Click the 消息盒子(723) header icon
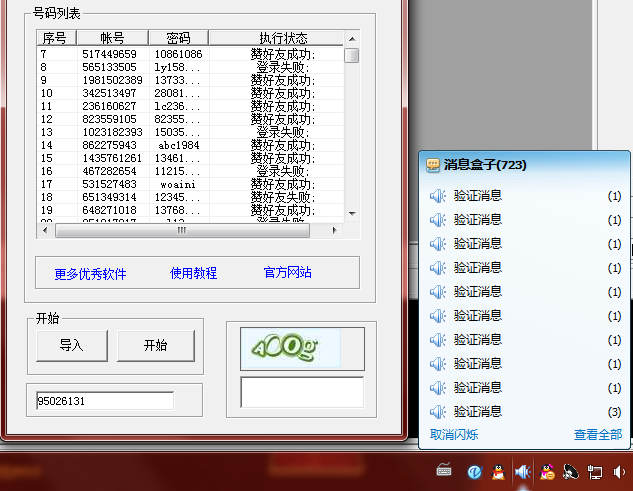The image size is (633, 491). (x=433, y=165)
